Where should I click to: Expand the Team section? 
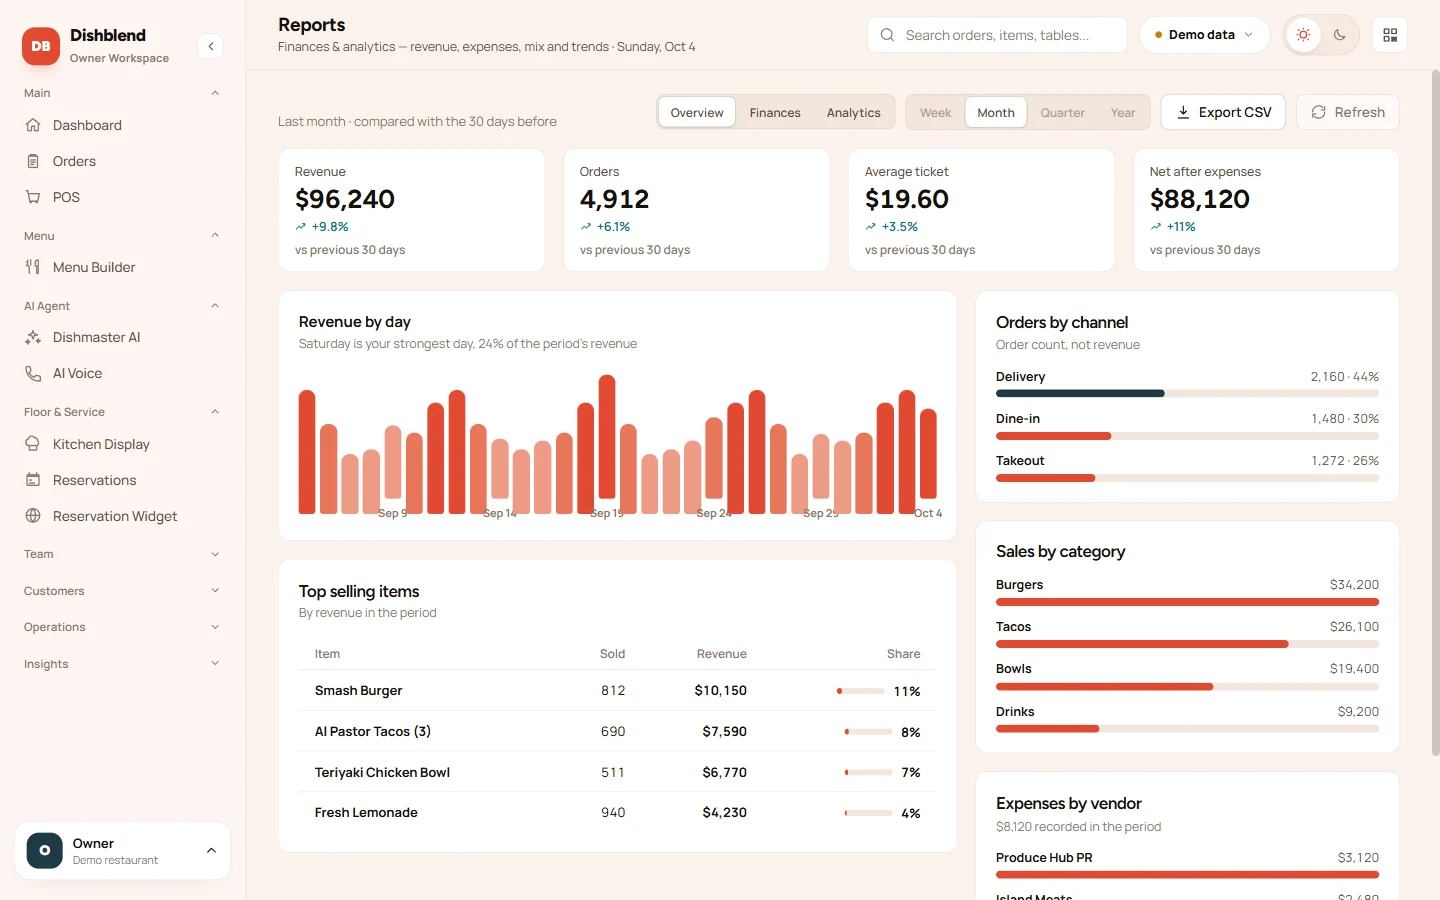point(122,554)
